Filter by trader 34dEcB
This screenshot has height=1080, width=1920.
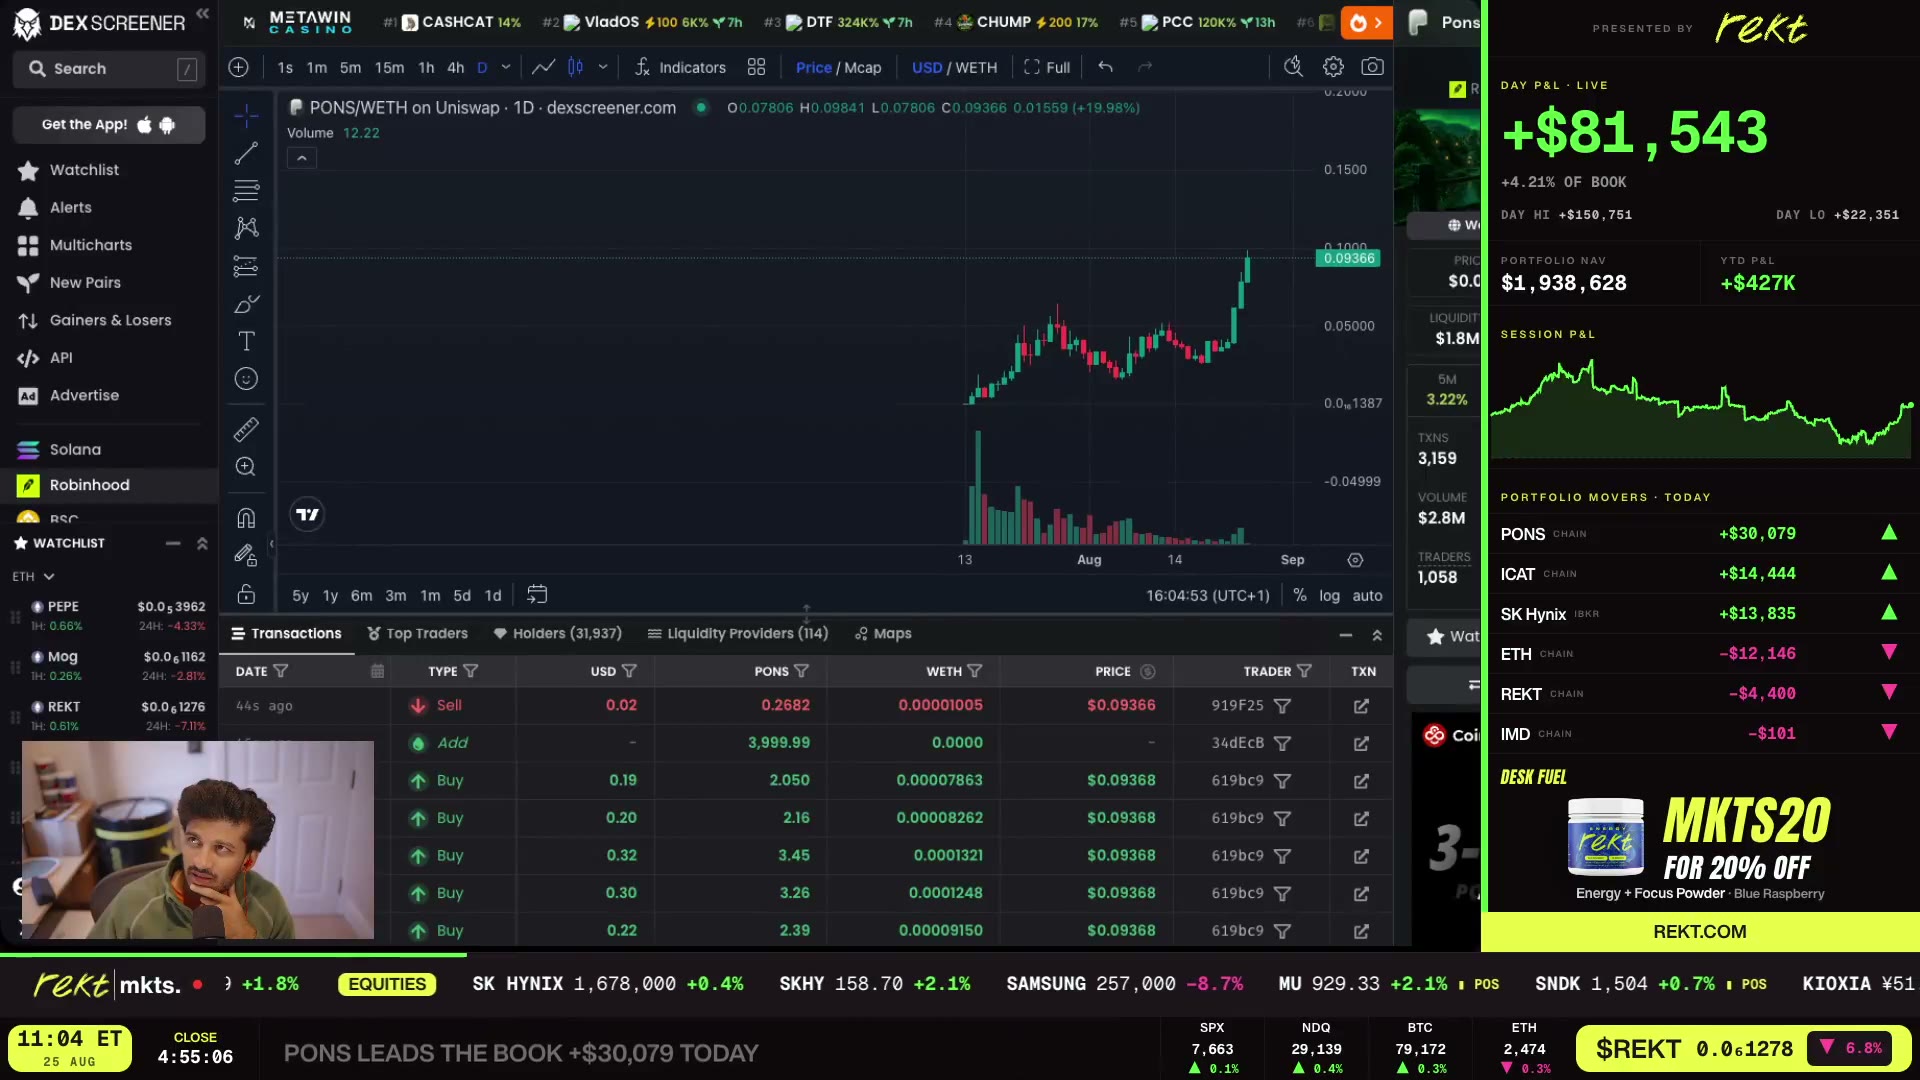tap(1282, 743)
